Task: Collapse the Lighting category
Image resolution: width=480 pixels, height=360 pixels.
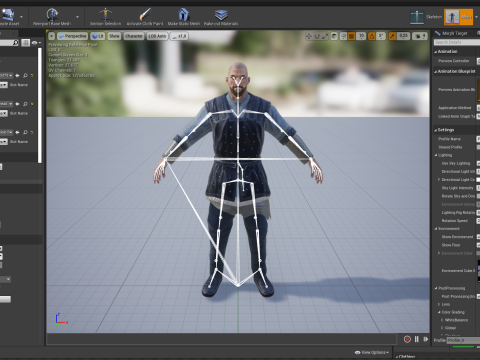Action: [x=436, y=155]
